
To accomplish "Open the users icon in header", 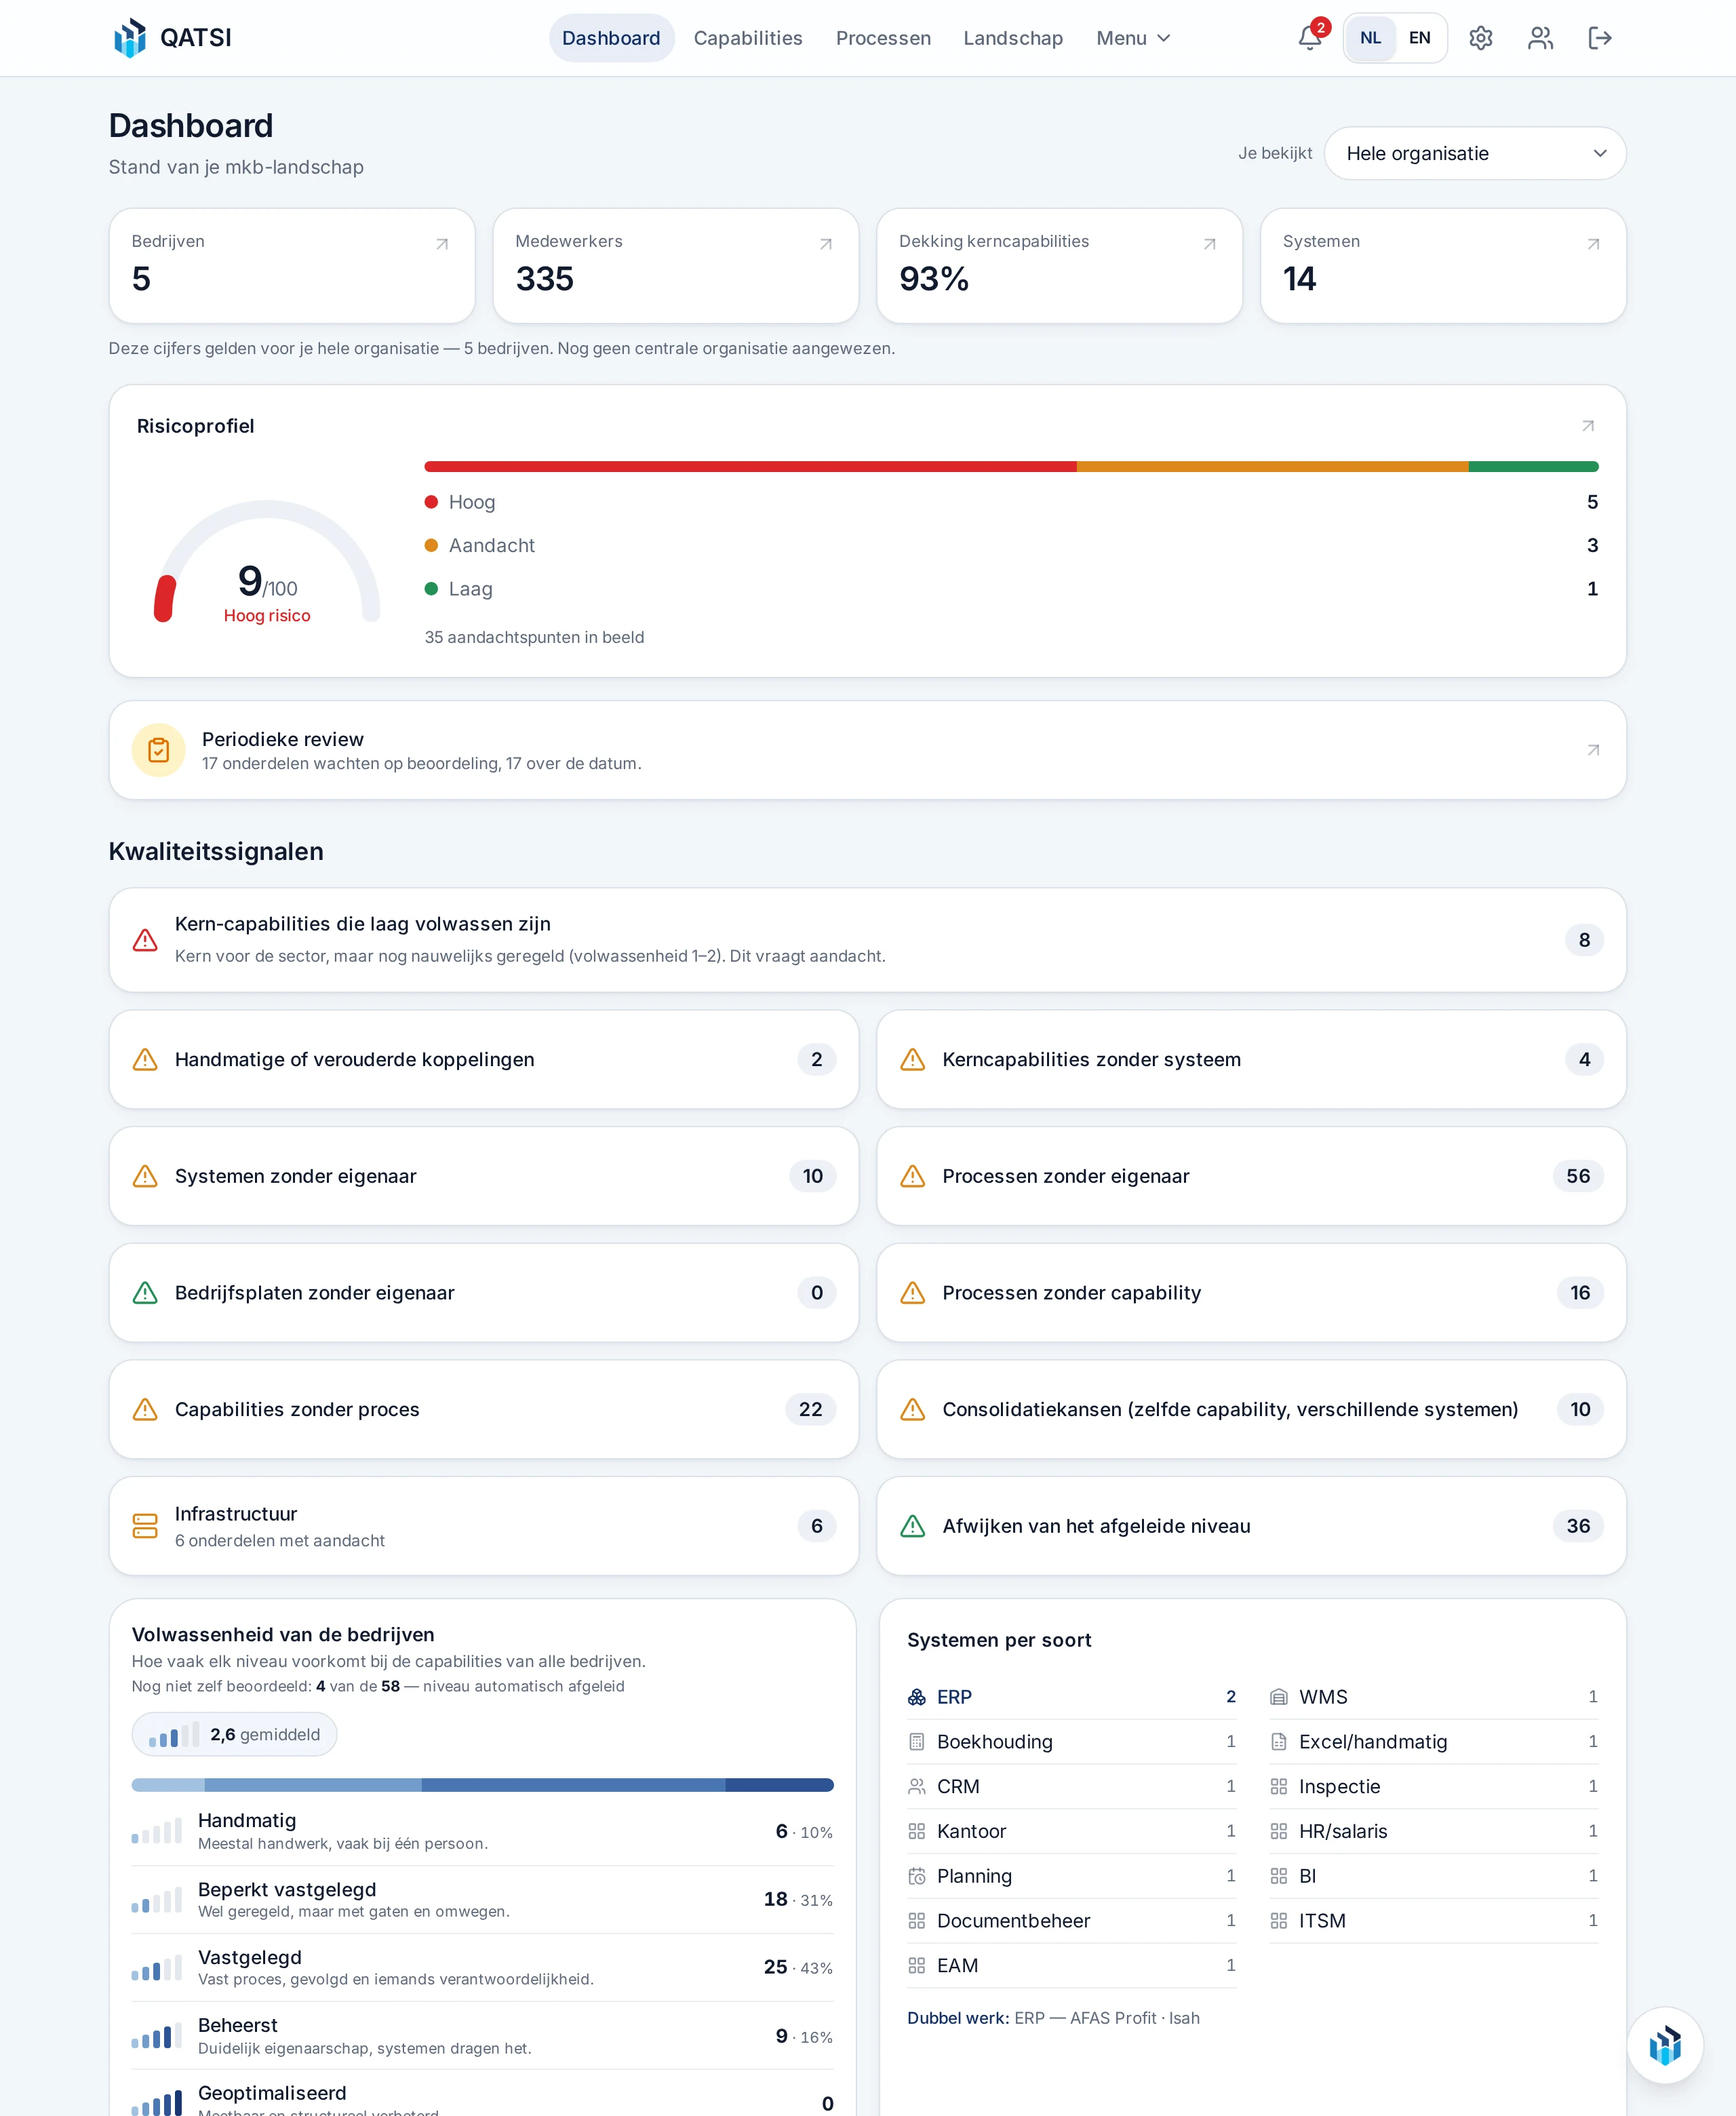I will [1540, 38].
